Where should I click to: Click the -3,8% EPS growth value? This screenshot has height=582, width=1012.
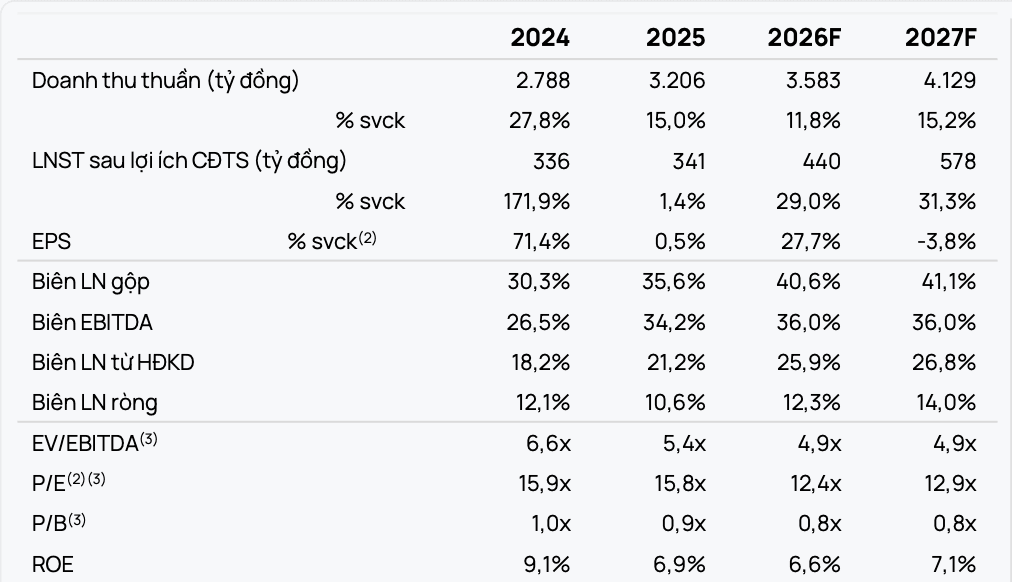(946, 241)
